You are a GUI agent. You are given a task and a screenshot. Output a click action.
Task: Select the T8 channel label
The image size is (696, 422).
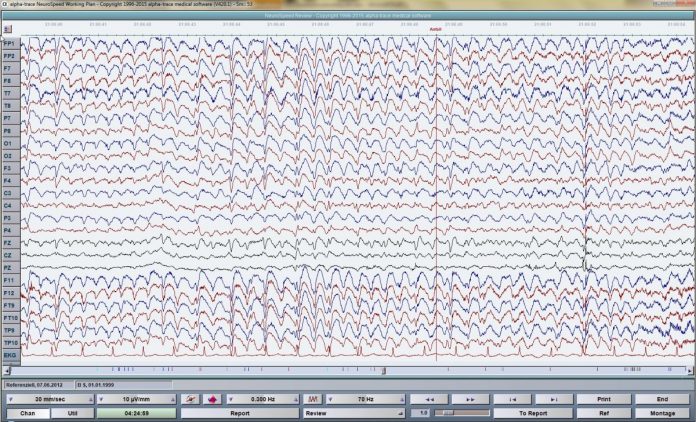click(x=11, y=106)
